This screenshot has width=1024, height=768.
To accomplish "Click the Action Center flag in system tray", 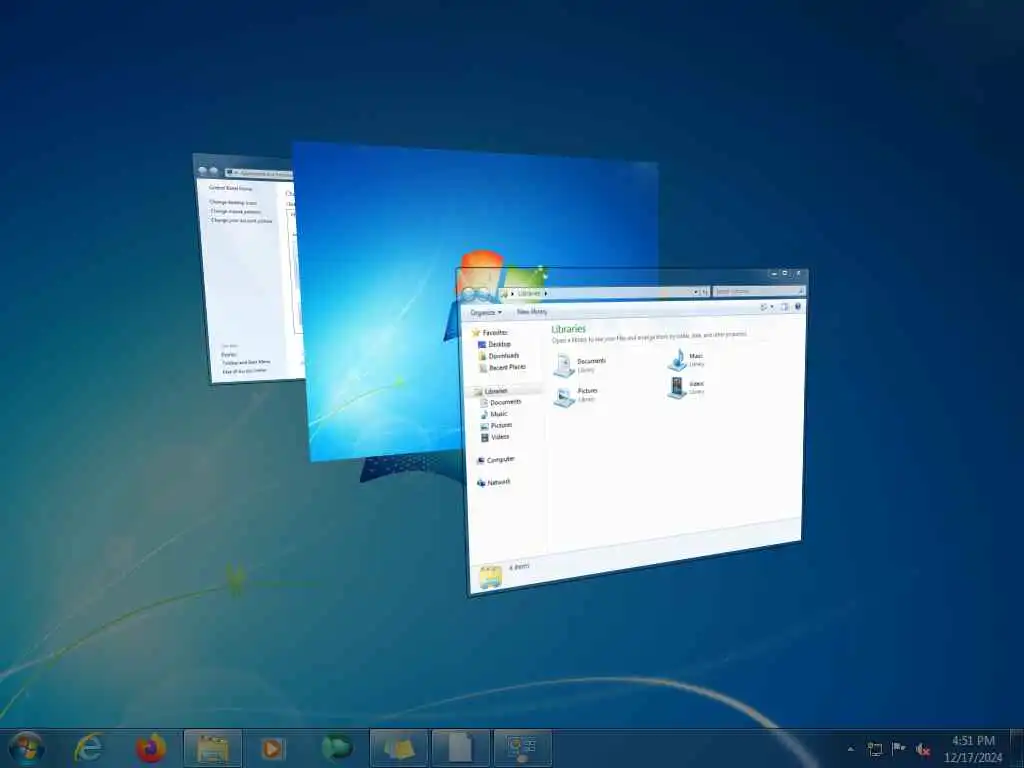I will click(899, 748).
